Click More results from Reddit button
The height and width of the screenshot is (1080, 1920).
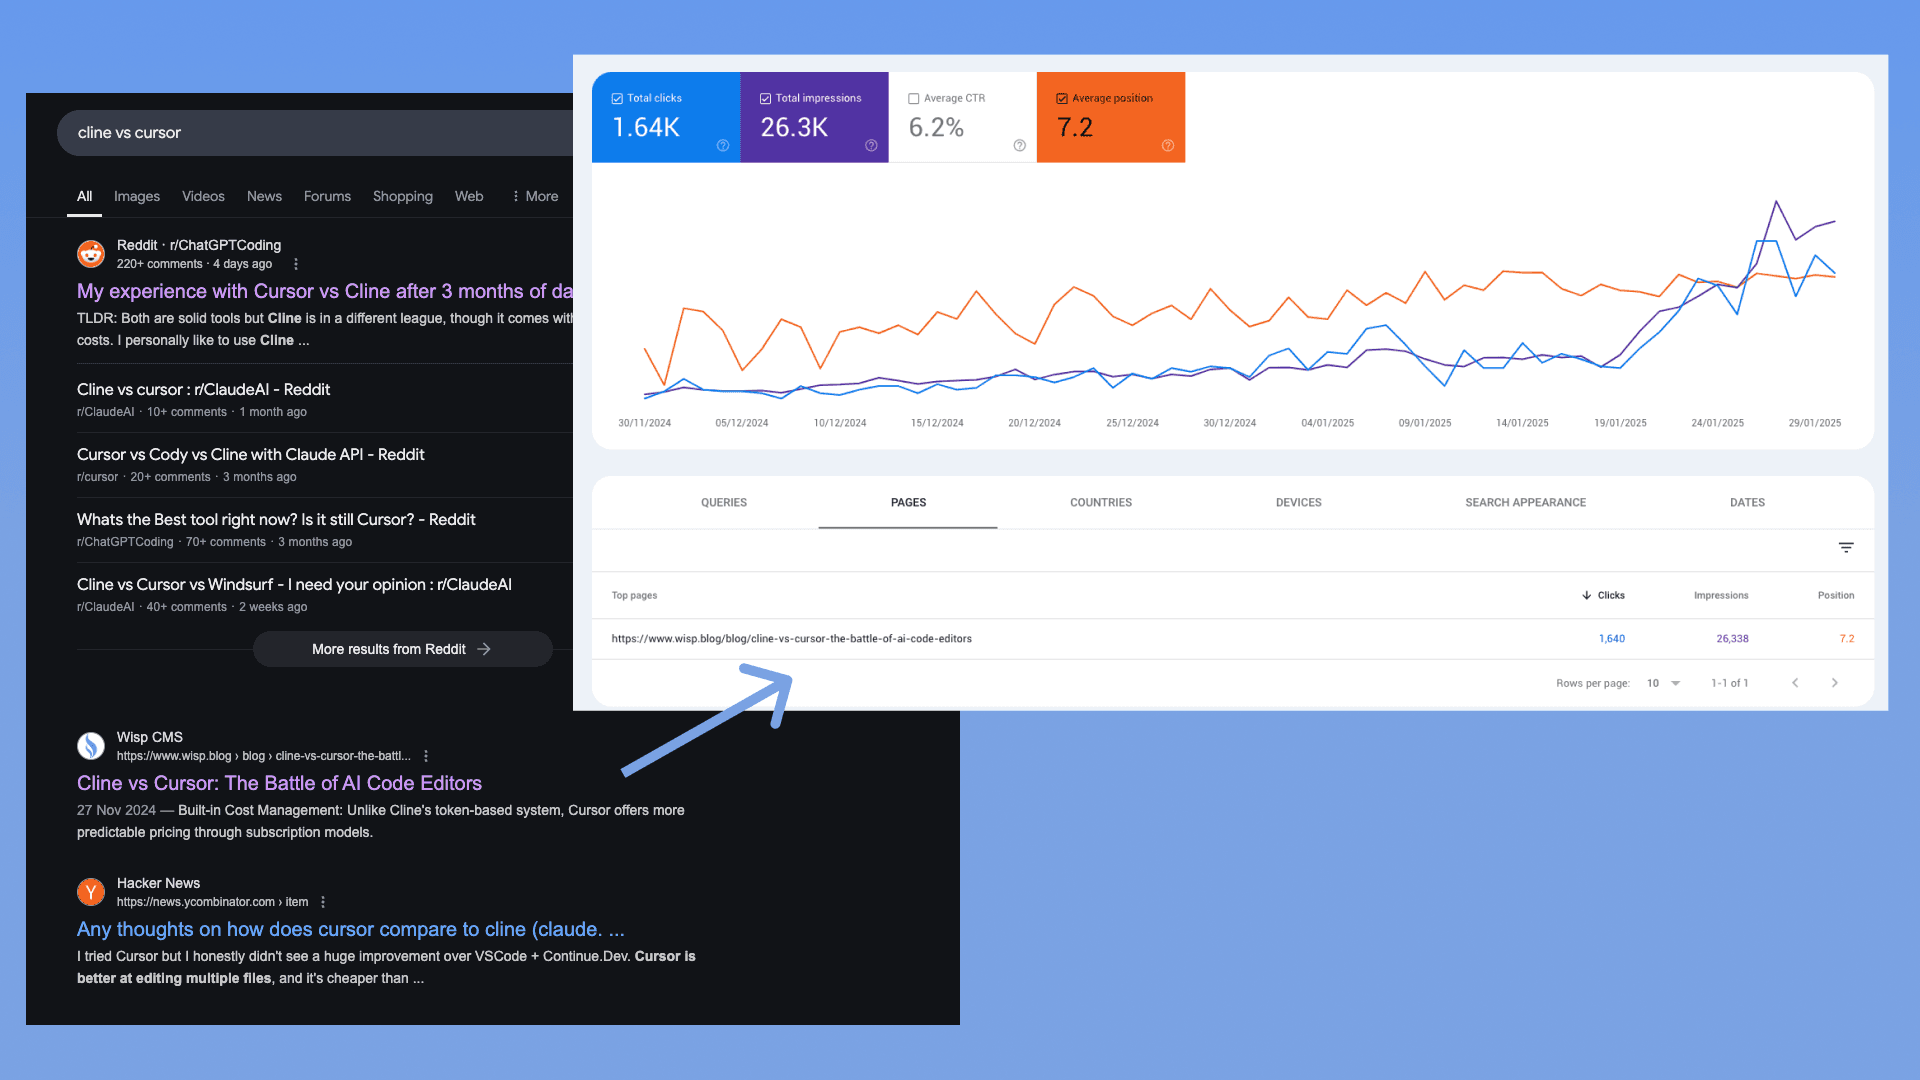tap(402, 649)
